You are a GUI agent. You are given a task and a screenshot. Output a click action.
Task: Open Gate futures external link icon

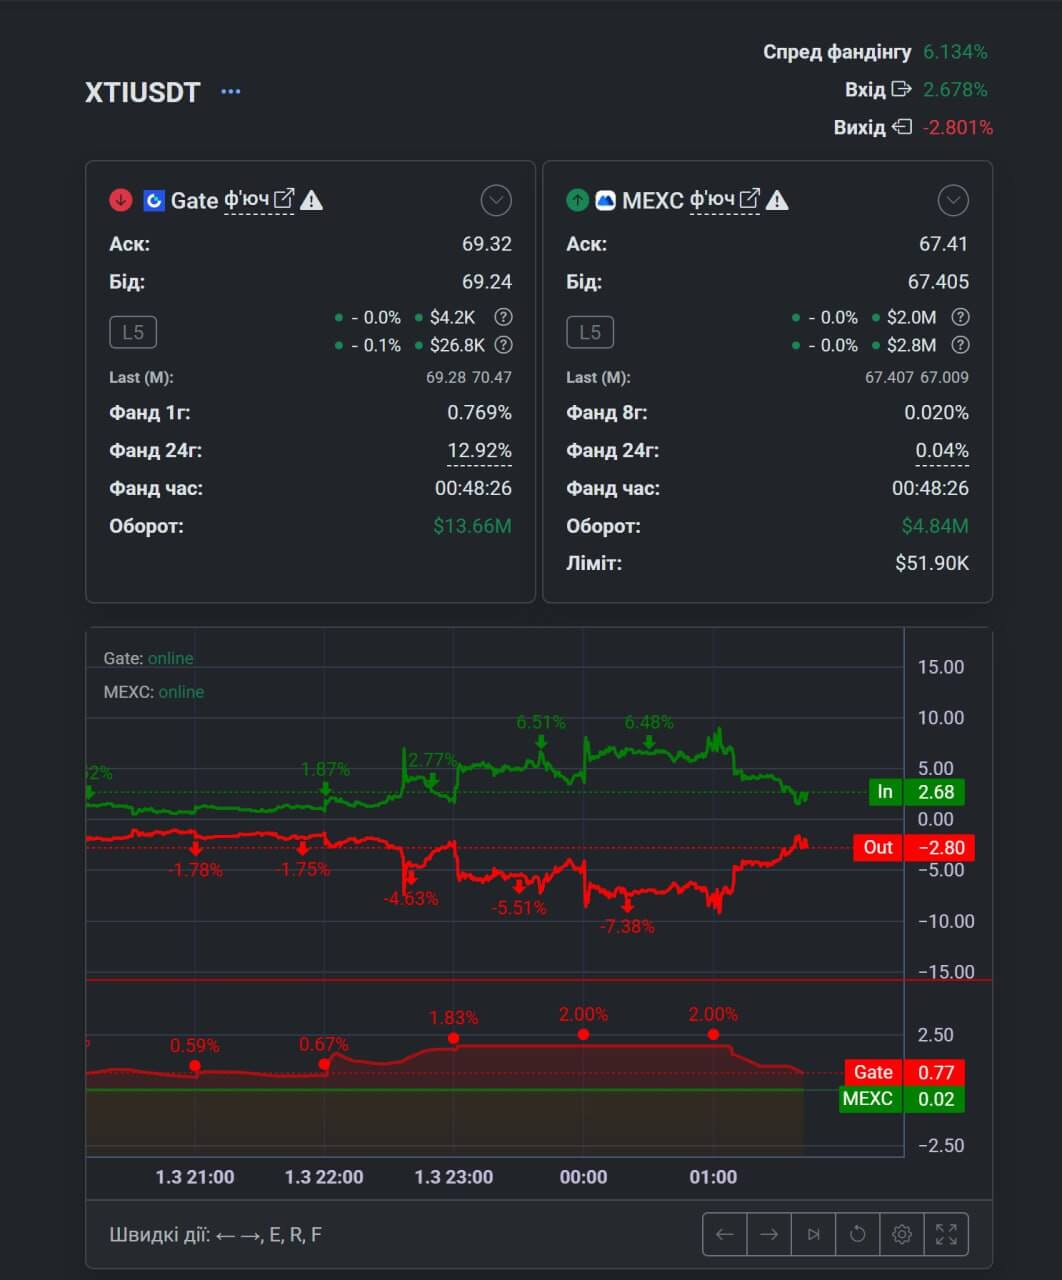[284, 200]
